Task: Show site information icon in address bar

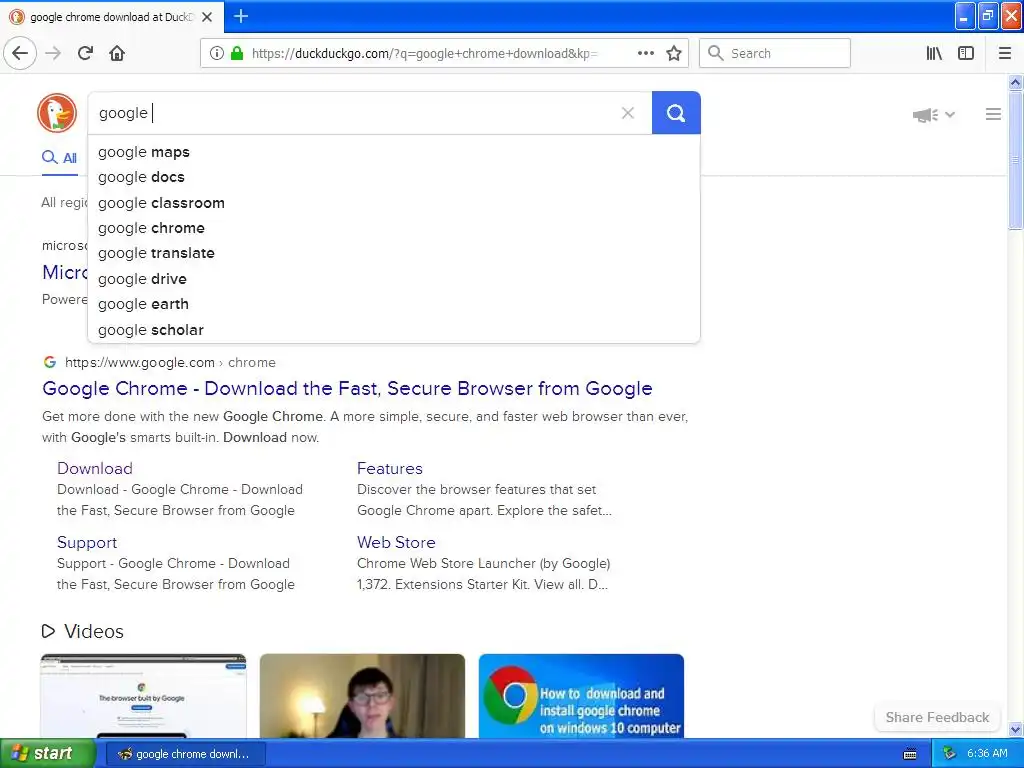Action: (216, 54)
